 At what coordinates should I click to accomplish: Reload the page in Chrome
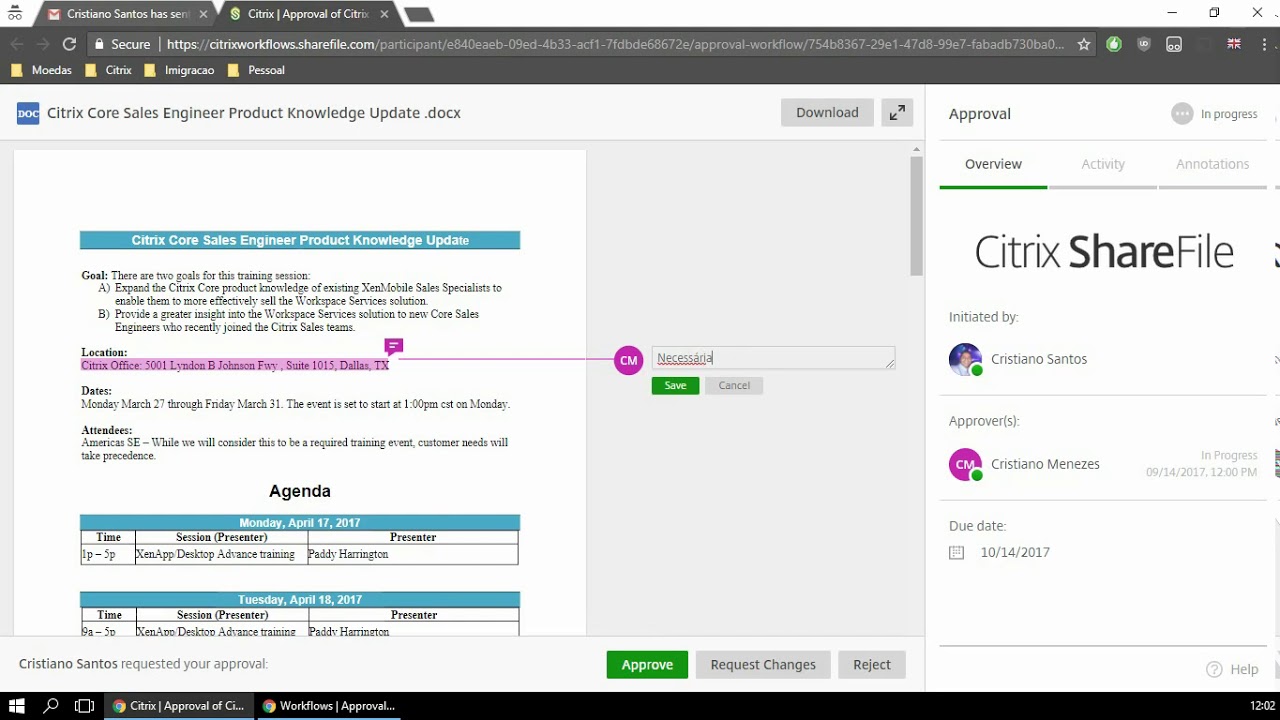click(69, 44)
